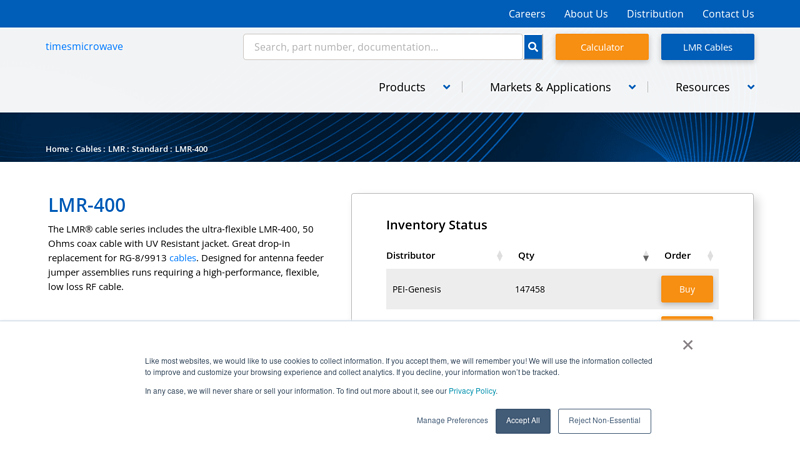Open the Resources dropdown chevron

(x=751, y=87)
